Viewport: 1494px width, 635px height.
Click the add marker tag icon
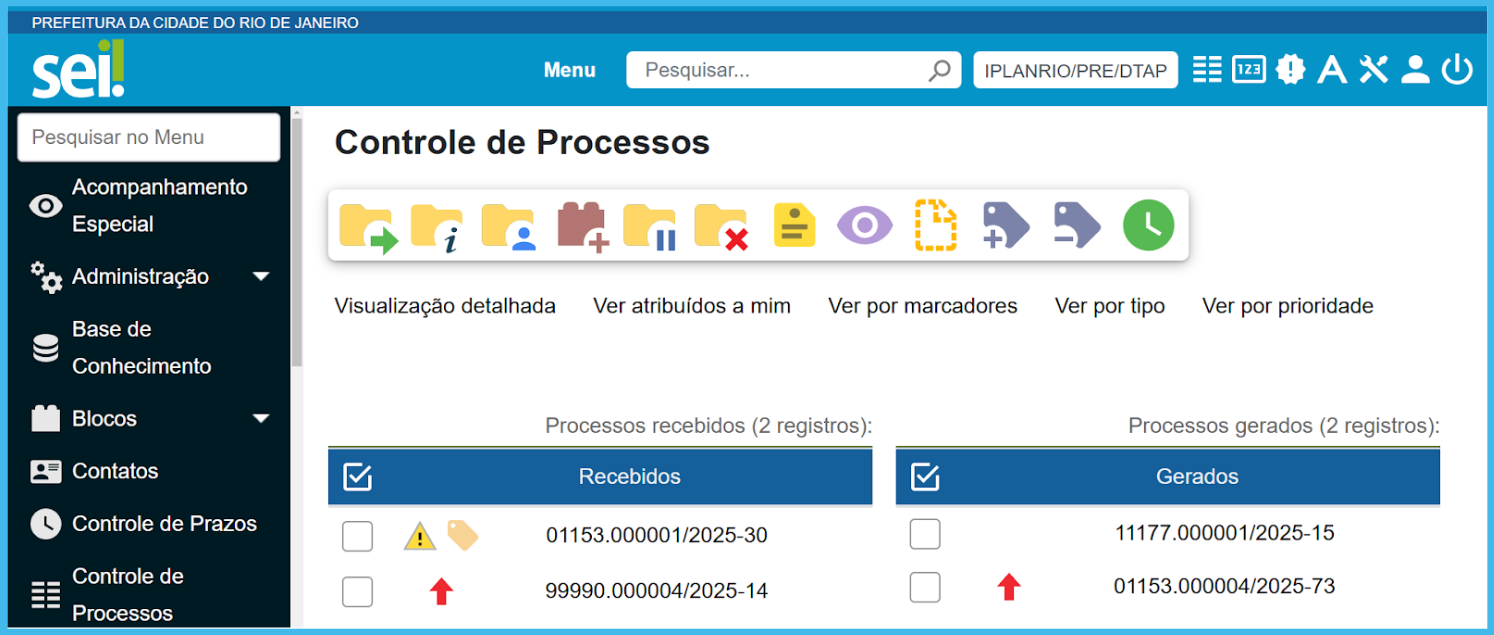click(1005, 226)
